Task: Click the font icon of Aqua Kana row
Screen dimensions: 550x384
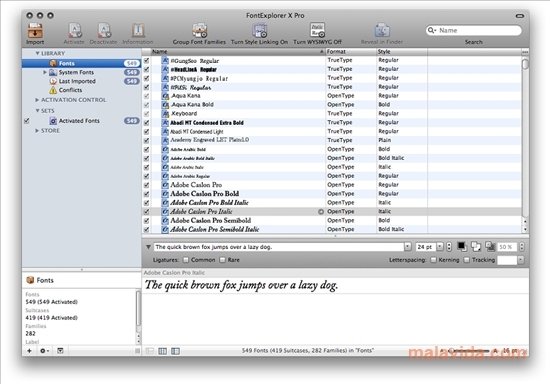Action: (x=165, y=96)
